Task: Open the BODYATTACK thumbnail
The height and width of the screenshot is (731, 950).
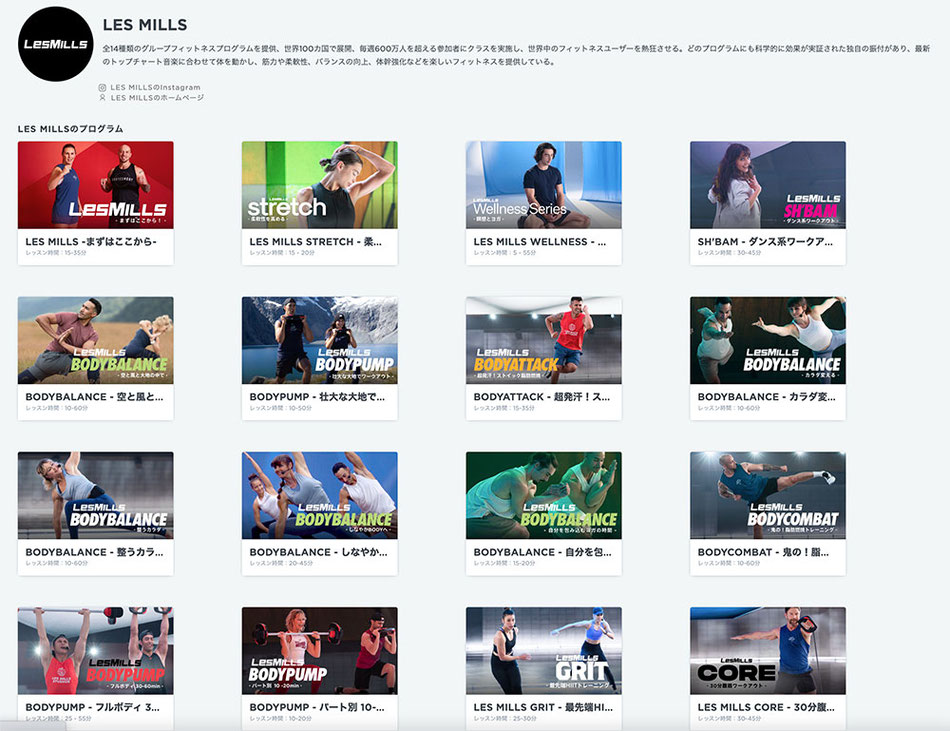Action: click(x=544, y=340)
